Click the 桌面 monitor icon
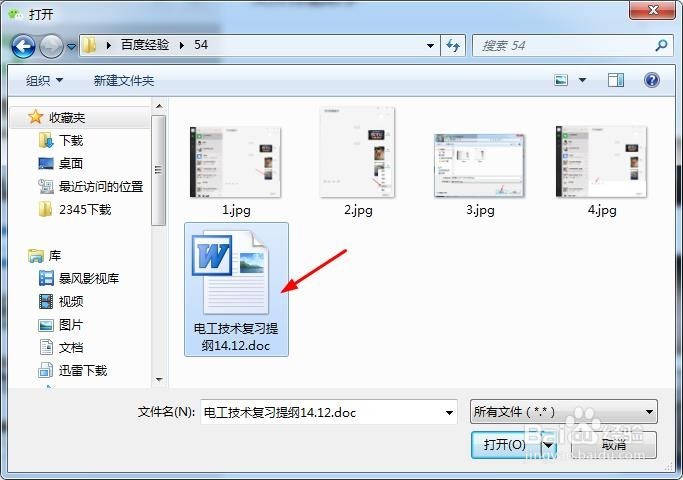Screen dimensions: 683x480 click(46, 163)
